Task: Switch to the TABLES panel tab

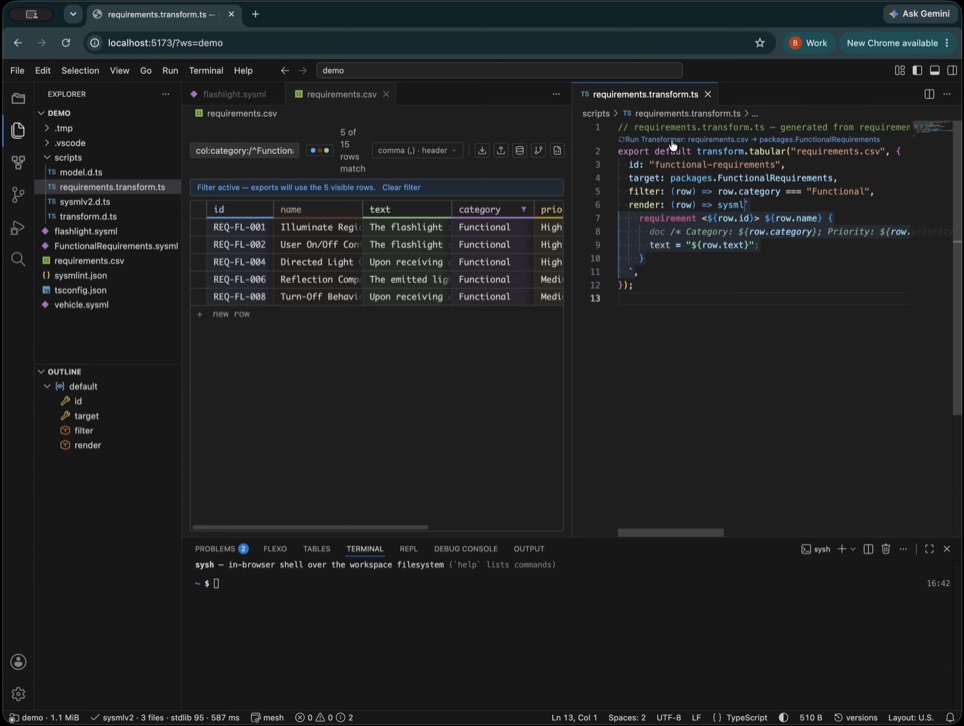Action: [x=317, y=549]
